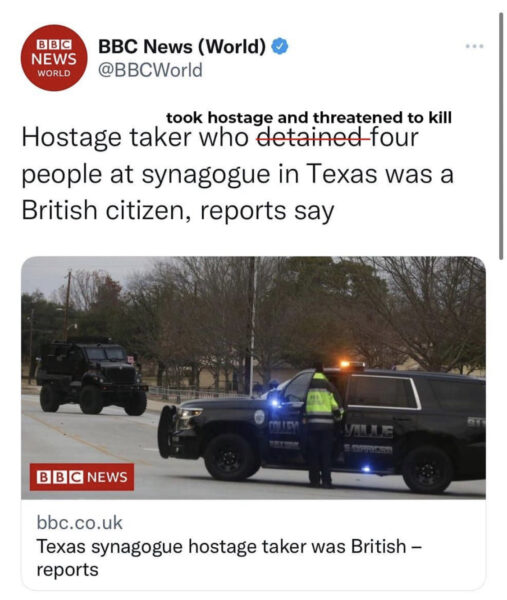
Task: Click the struck-through word 'detained'
Action: pos(310,137)
